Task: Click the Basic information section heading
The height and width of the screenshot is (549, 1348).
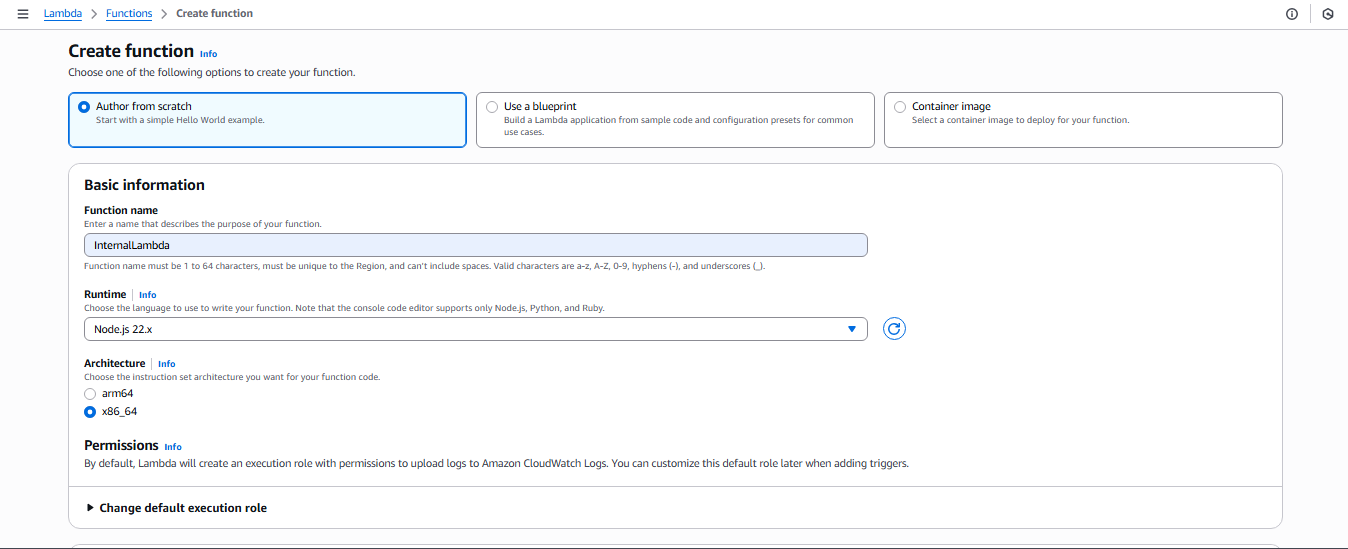Action: coord(144,185)
